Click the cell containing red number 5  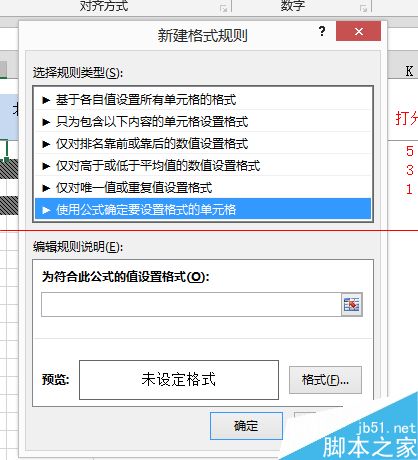coord(409,151)
